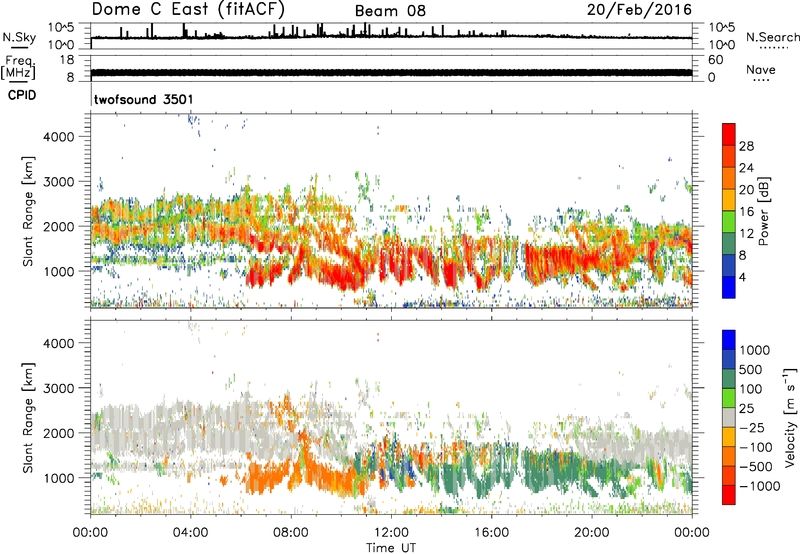Click the 12 label on the Power color bar
Viewport: 800px width, 554px height.
tap(746, 234)
